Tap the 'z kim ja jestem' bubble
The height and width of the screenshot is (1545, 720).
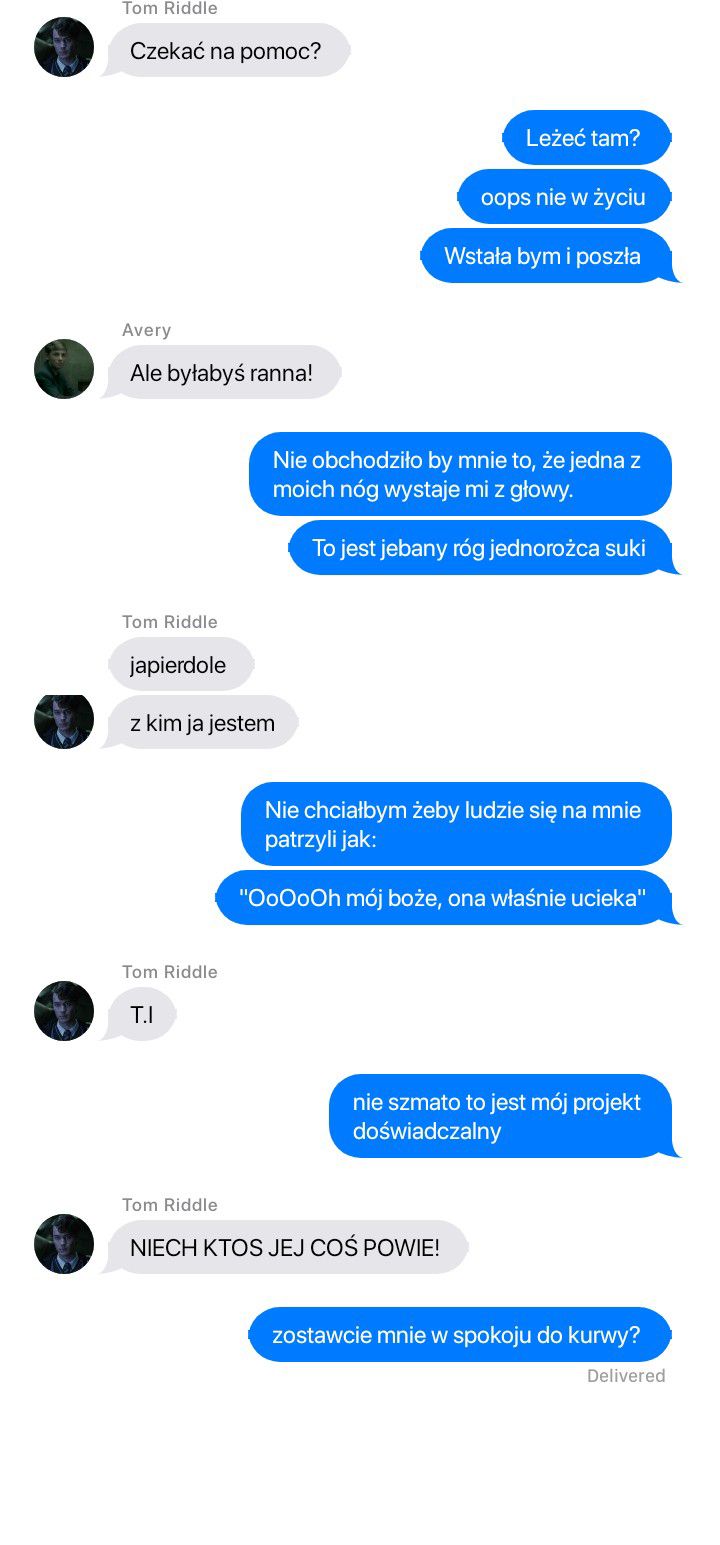pyautogui.click(x=201, y=723)
